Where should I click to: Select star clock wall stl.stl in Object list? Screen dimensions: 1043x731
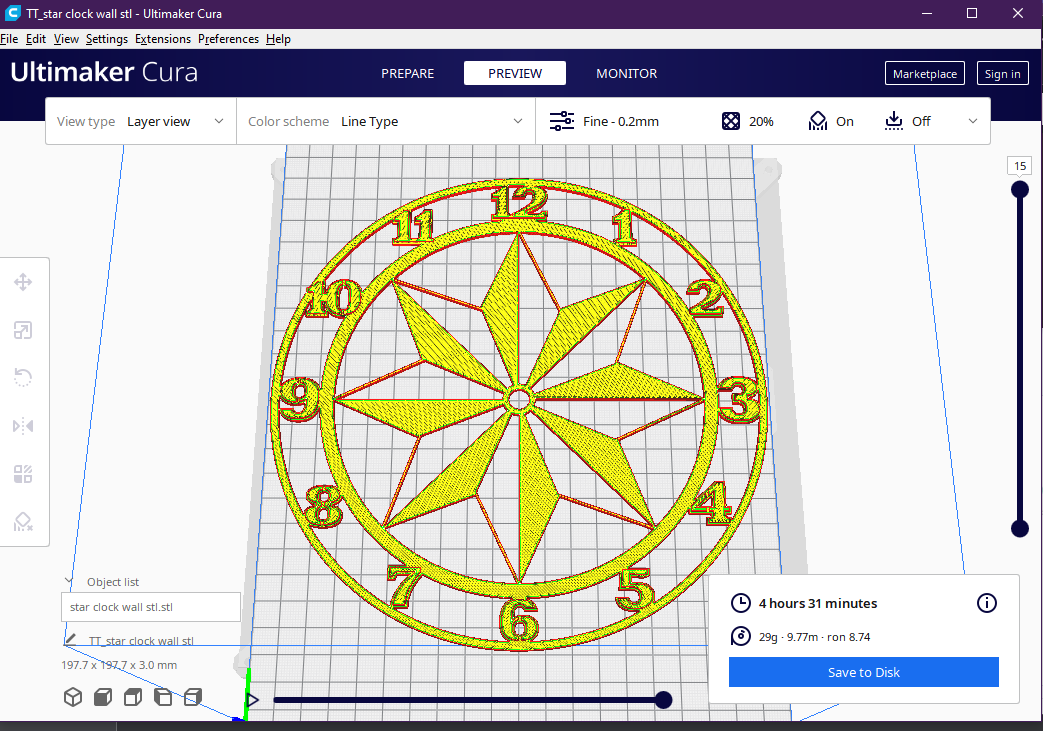(x=150, y=607)
